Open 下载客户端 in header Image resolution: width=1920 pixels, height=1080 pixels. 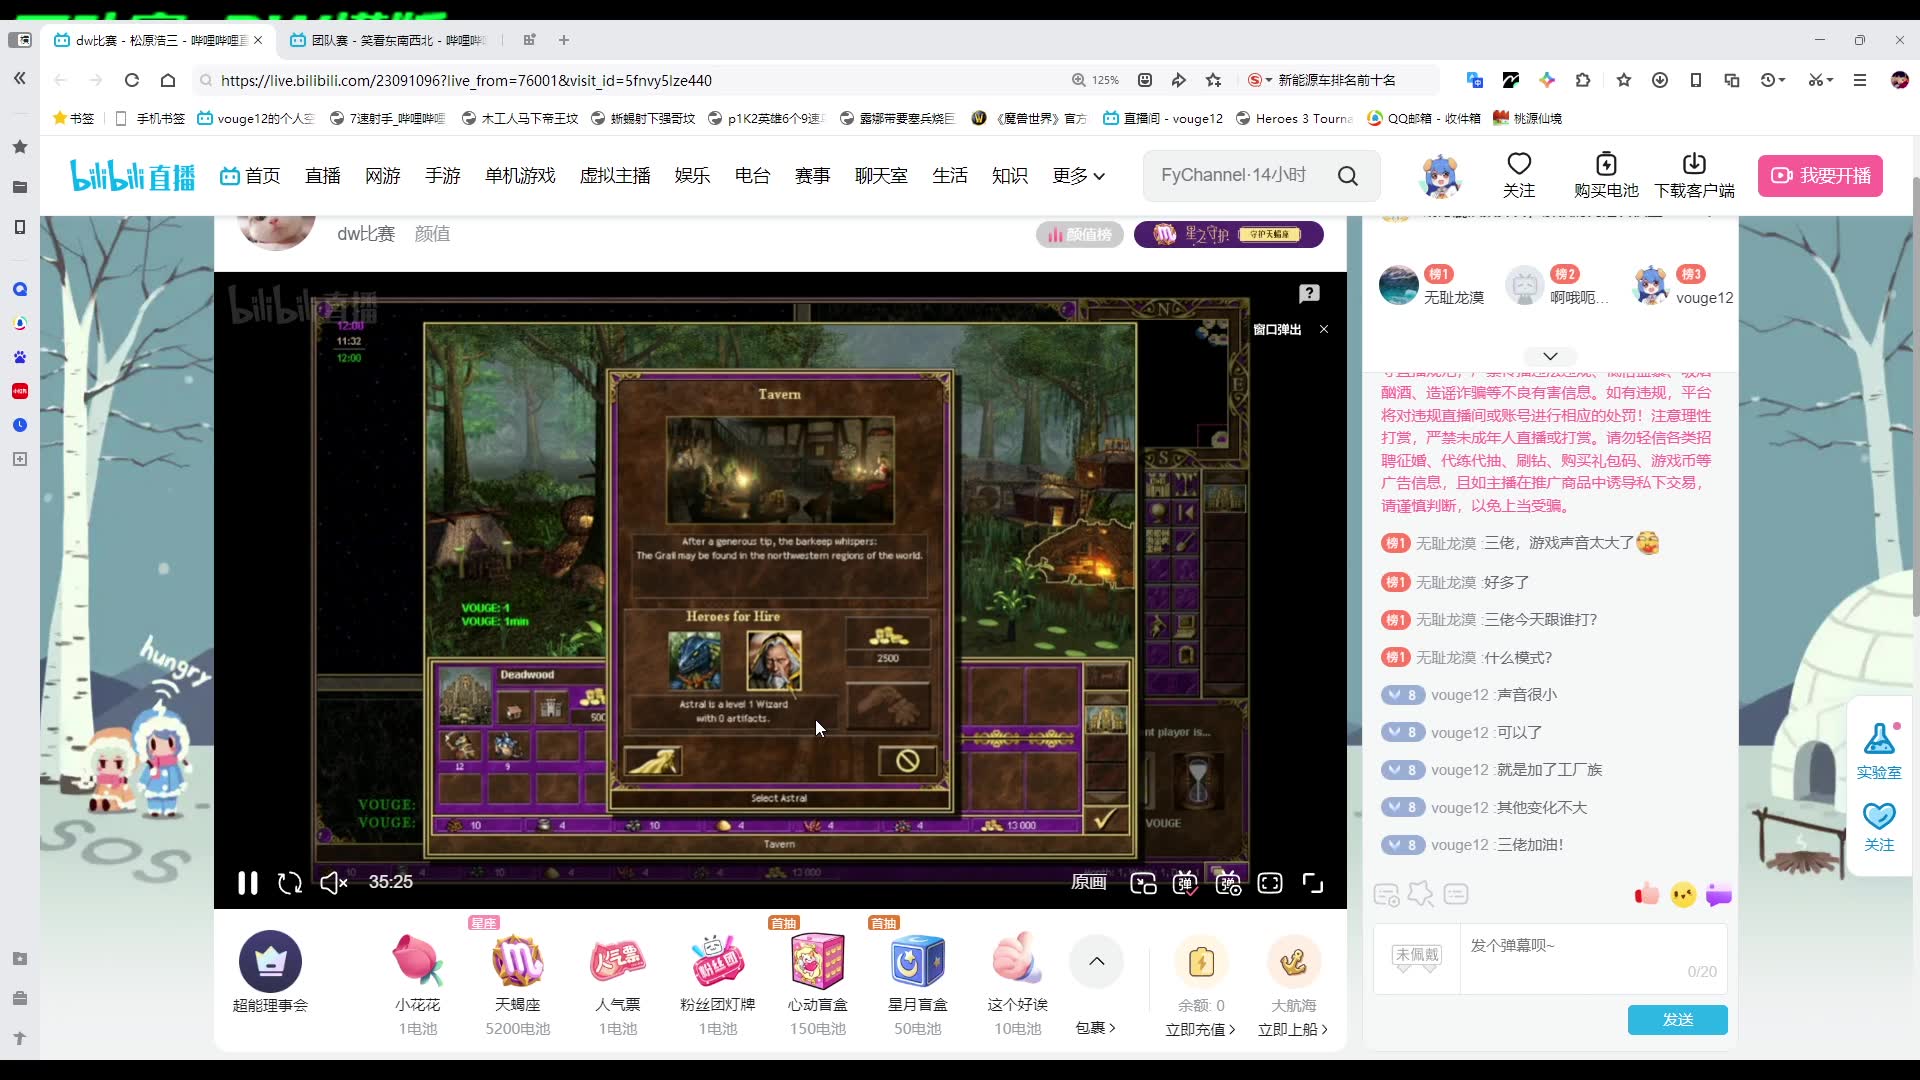tap(1694, 175)
